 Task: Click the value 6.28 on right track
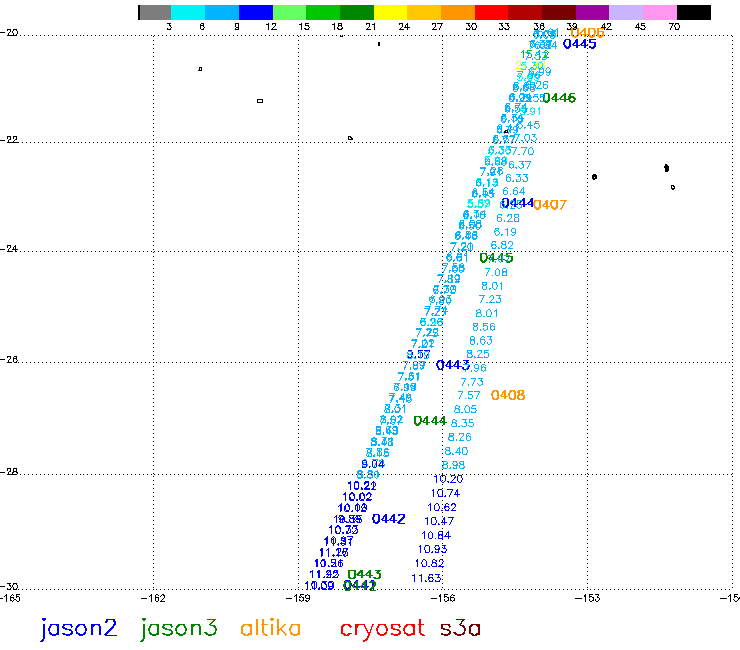tap(508, 219)
